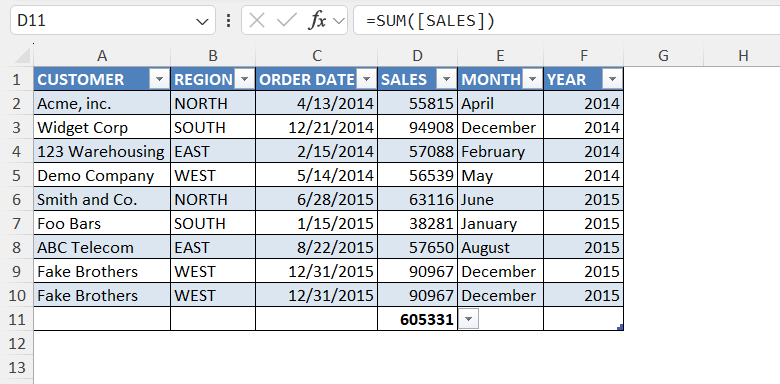Open the total row function dropdown beside 605331
The image size is (780, 384).
pyautogui.click(x=469, y=319)
